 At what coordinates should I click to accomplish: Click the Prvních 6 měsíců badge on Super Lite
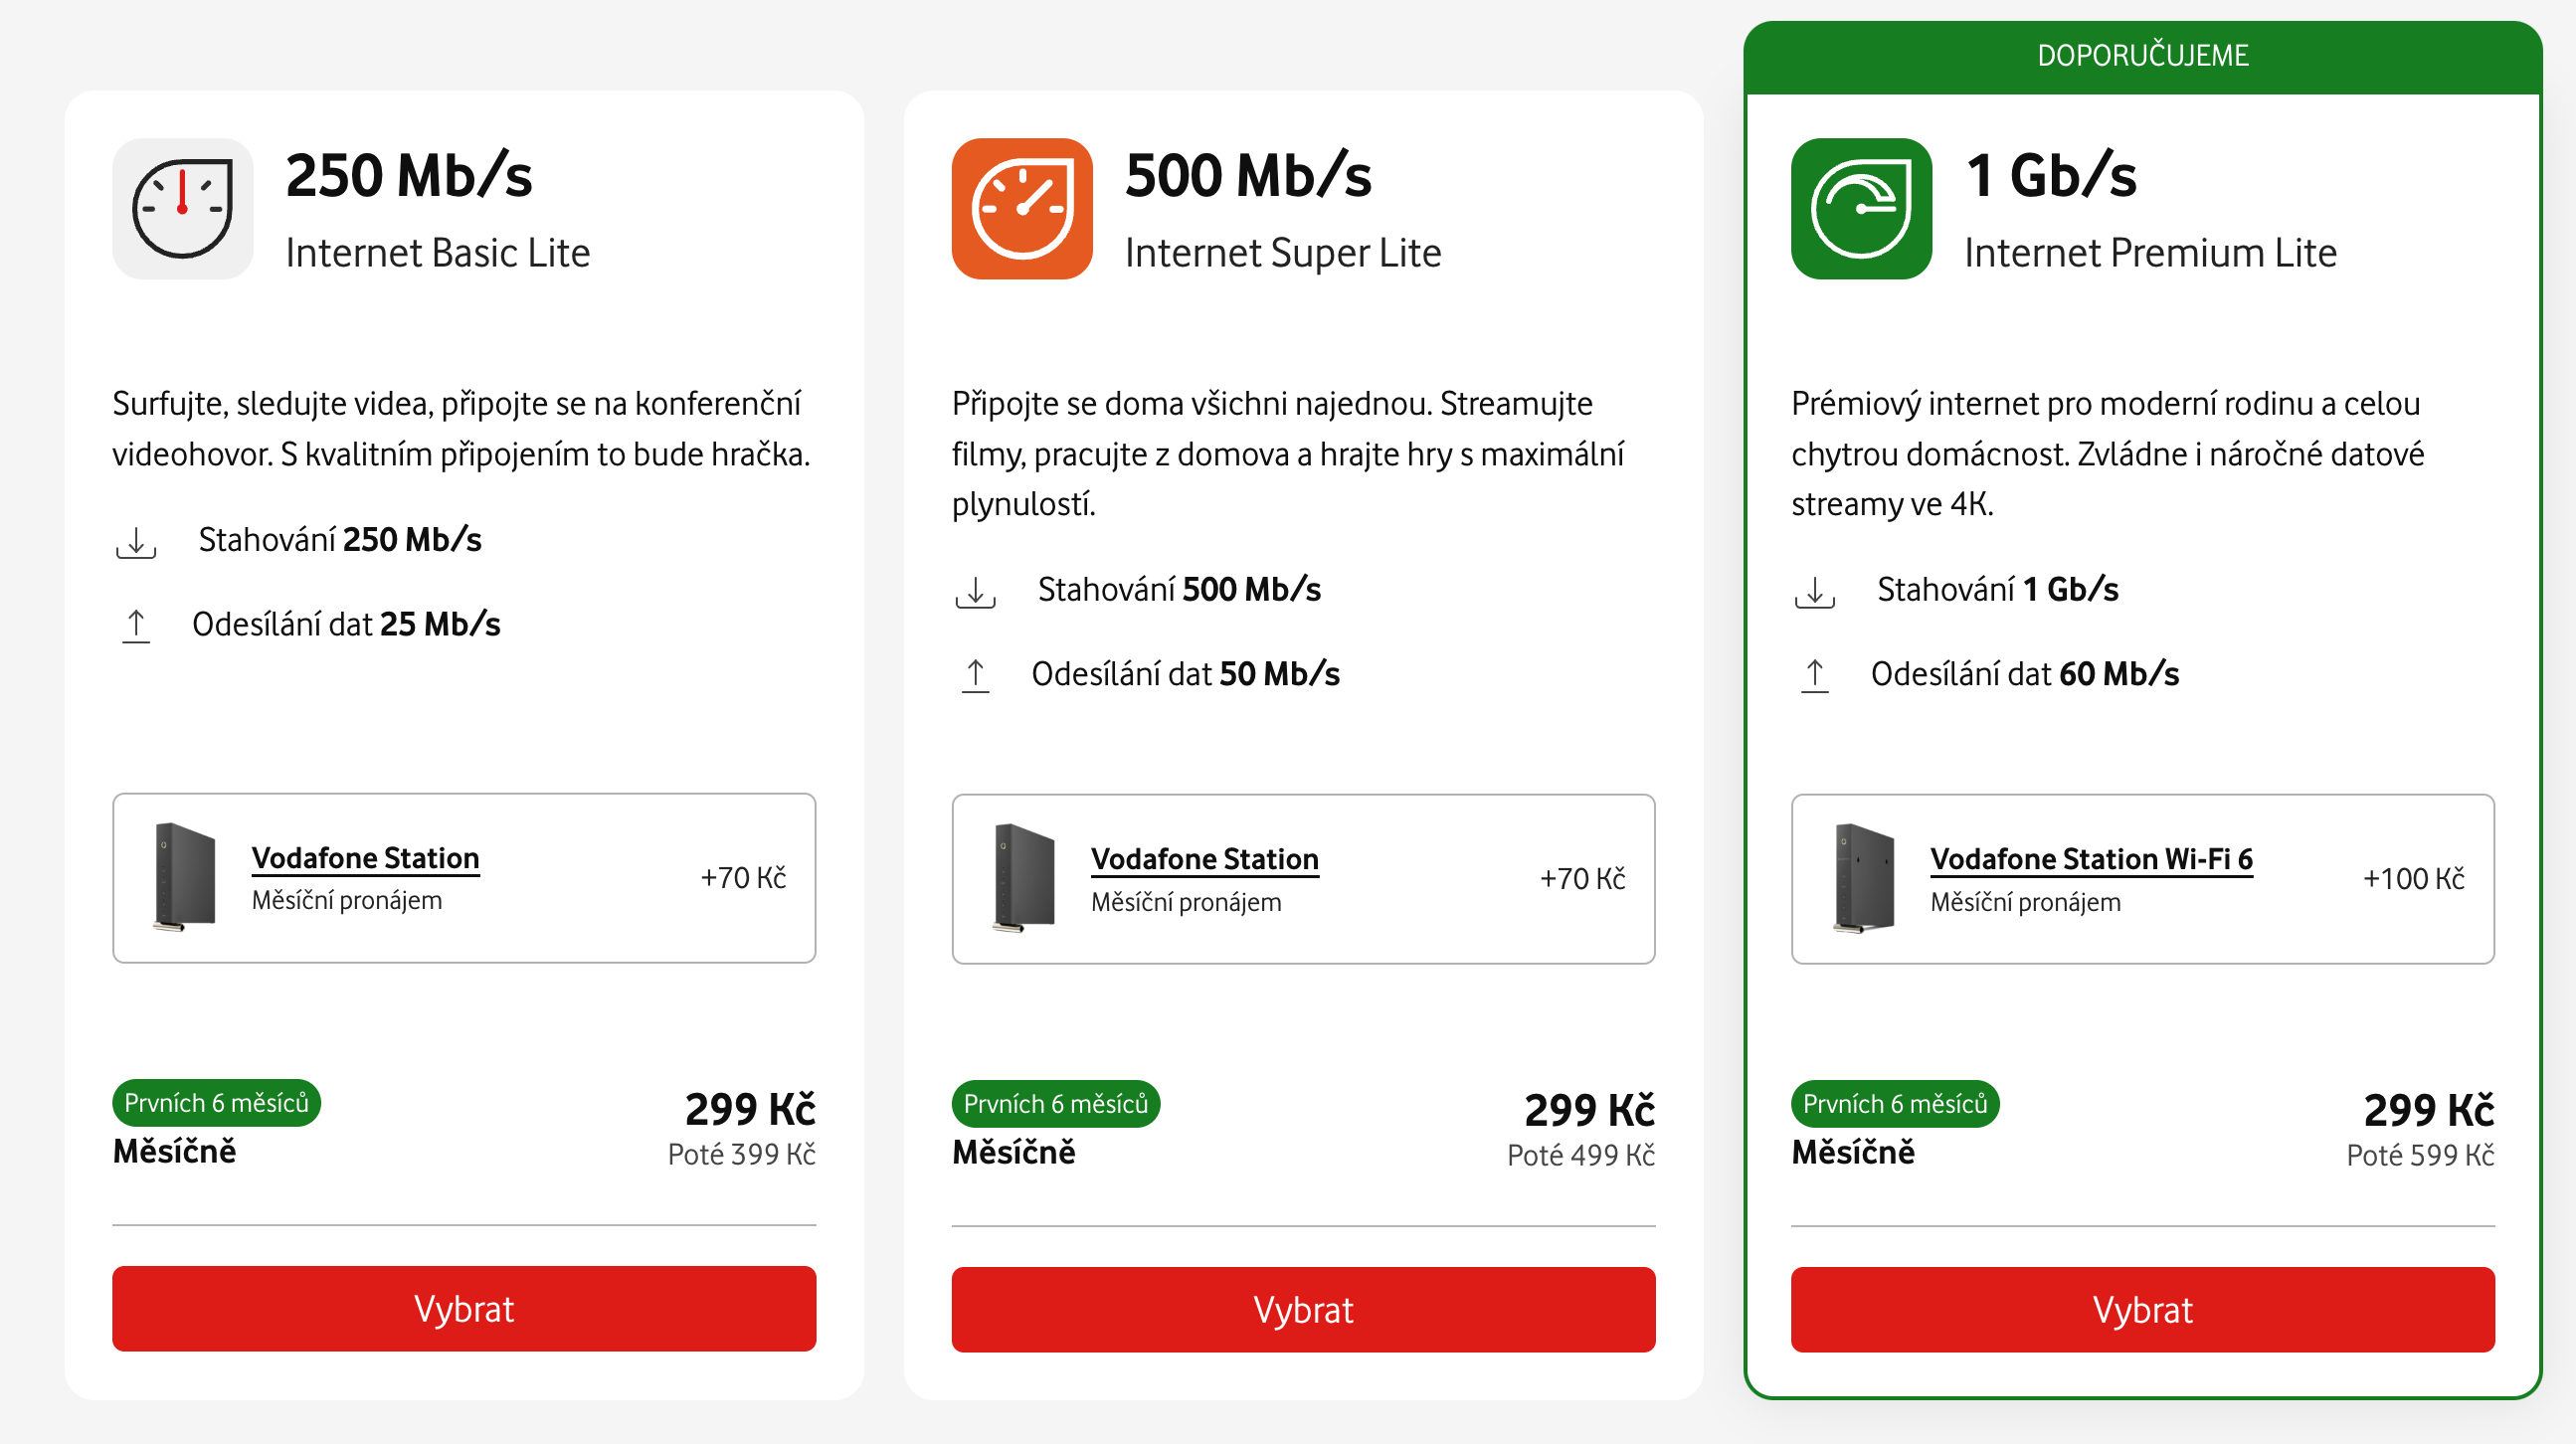pos(1055,1103)
